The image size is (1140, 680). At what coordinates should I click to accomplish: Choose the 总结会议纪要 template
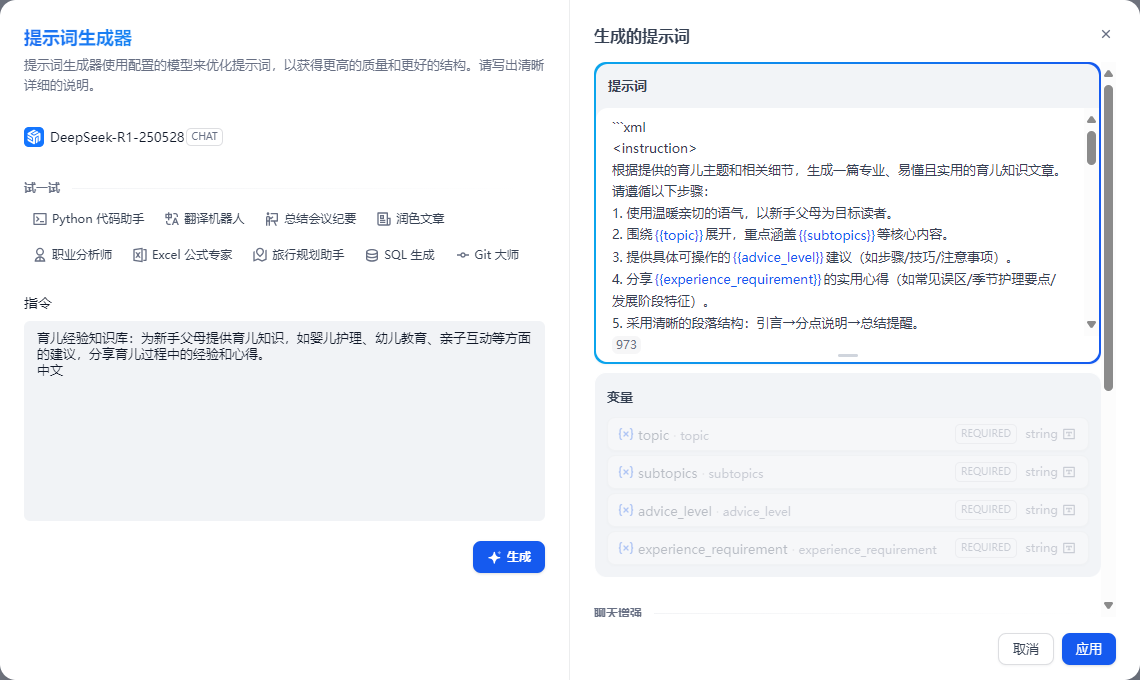coord(311,219)
